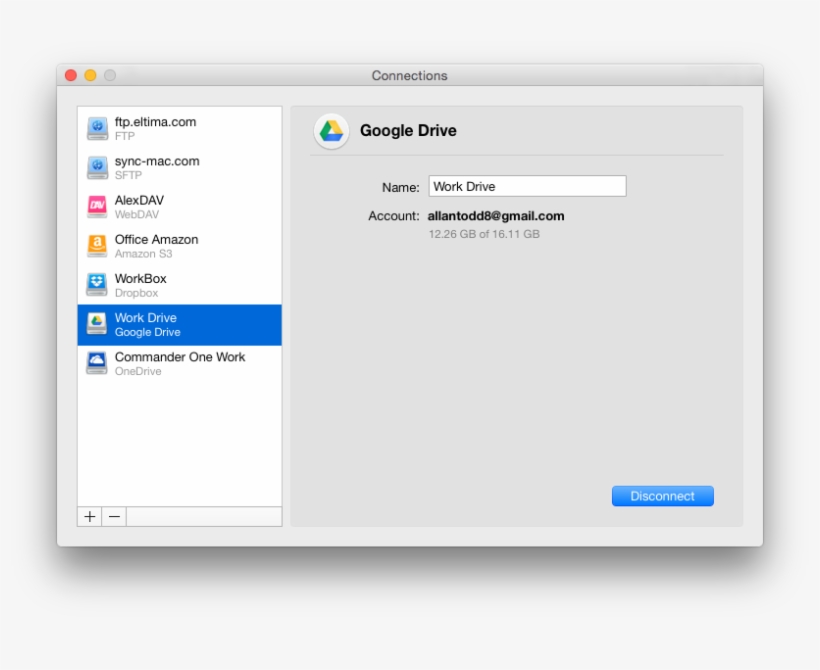
Task: Click the SFTP icon next to sync-mac.com
Action: point(96,166)
